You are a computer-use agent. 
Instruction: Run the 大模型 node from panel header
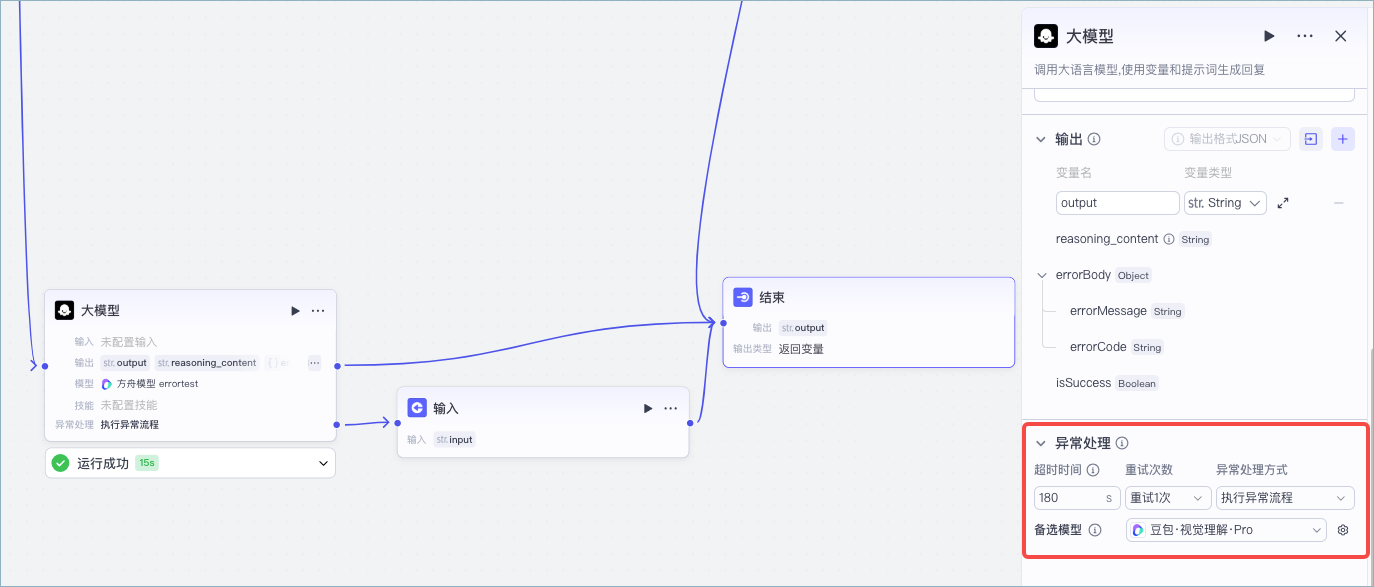coord(1269,36)
